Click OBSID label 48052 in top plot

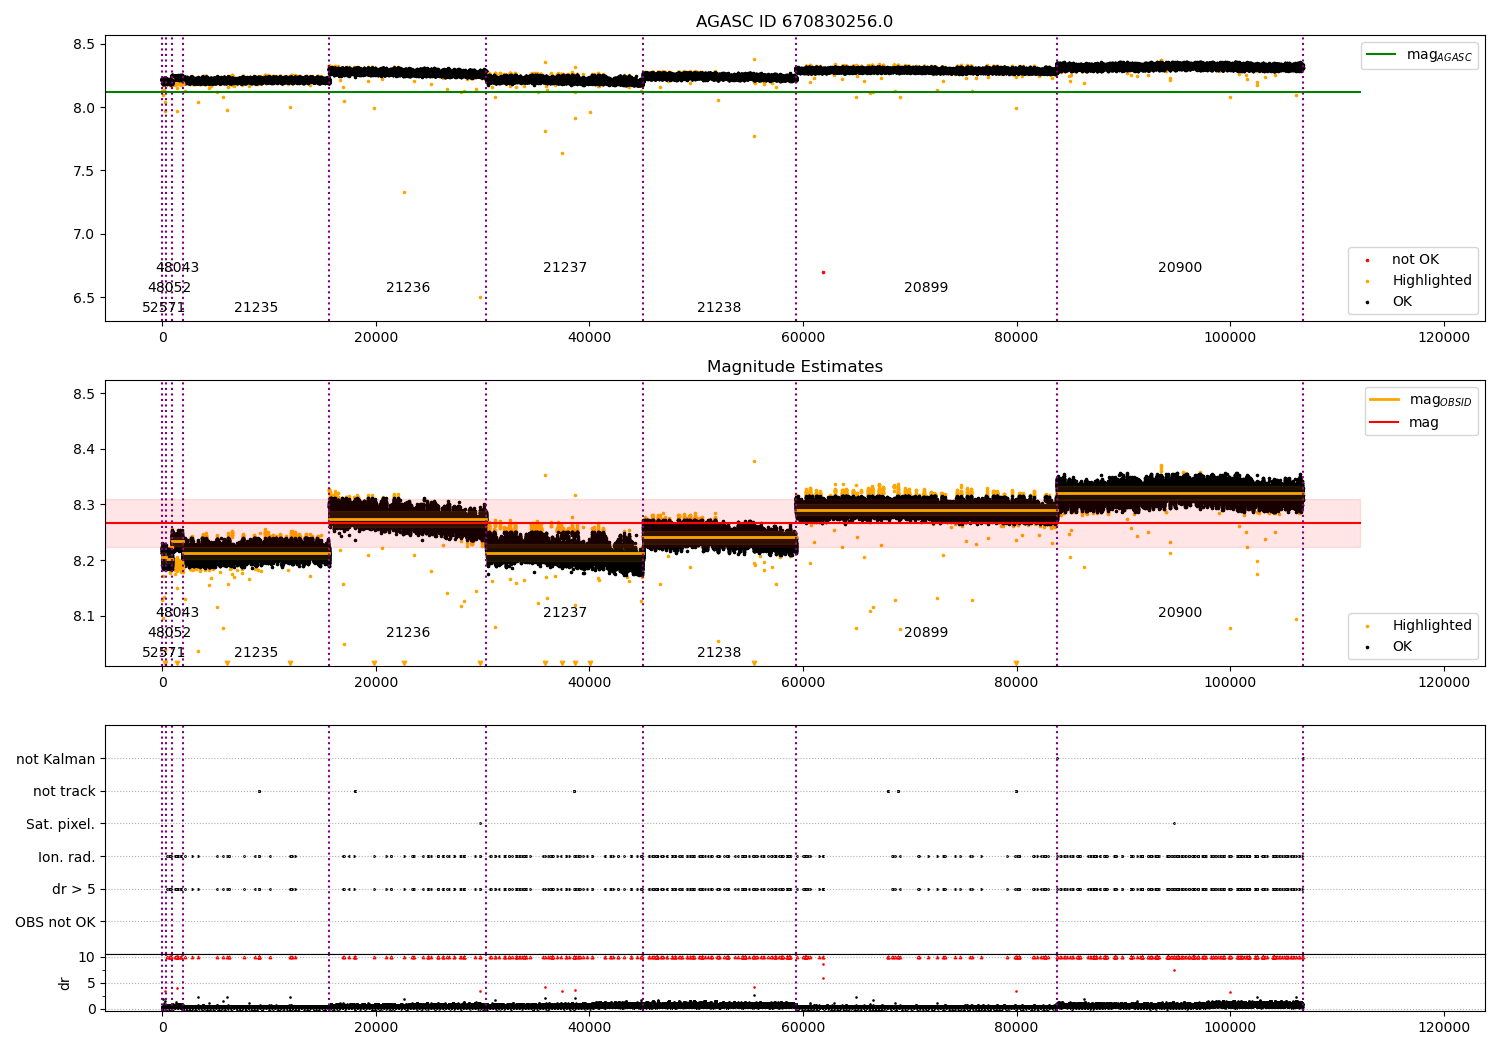click(169, 288)
